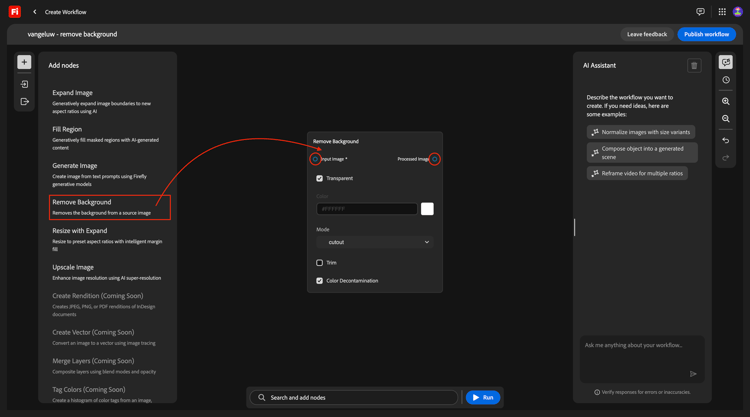Image resolution: width=750 pixels, height=417 pixels.
Task: Go back with the Create Workflow arrow
Action: click(x=34, y=12)
